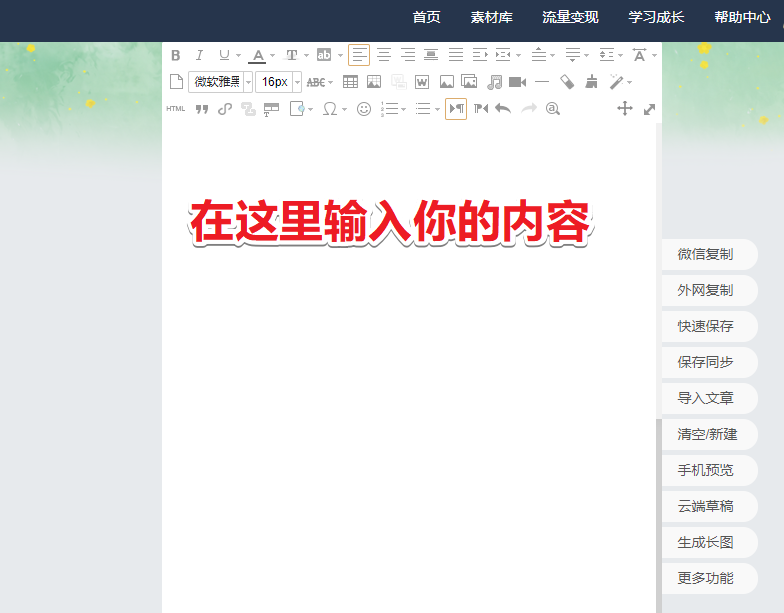Screen dimensions: 784x613
Task: Toggle left-to-right text direction
Action: point(456,108)
